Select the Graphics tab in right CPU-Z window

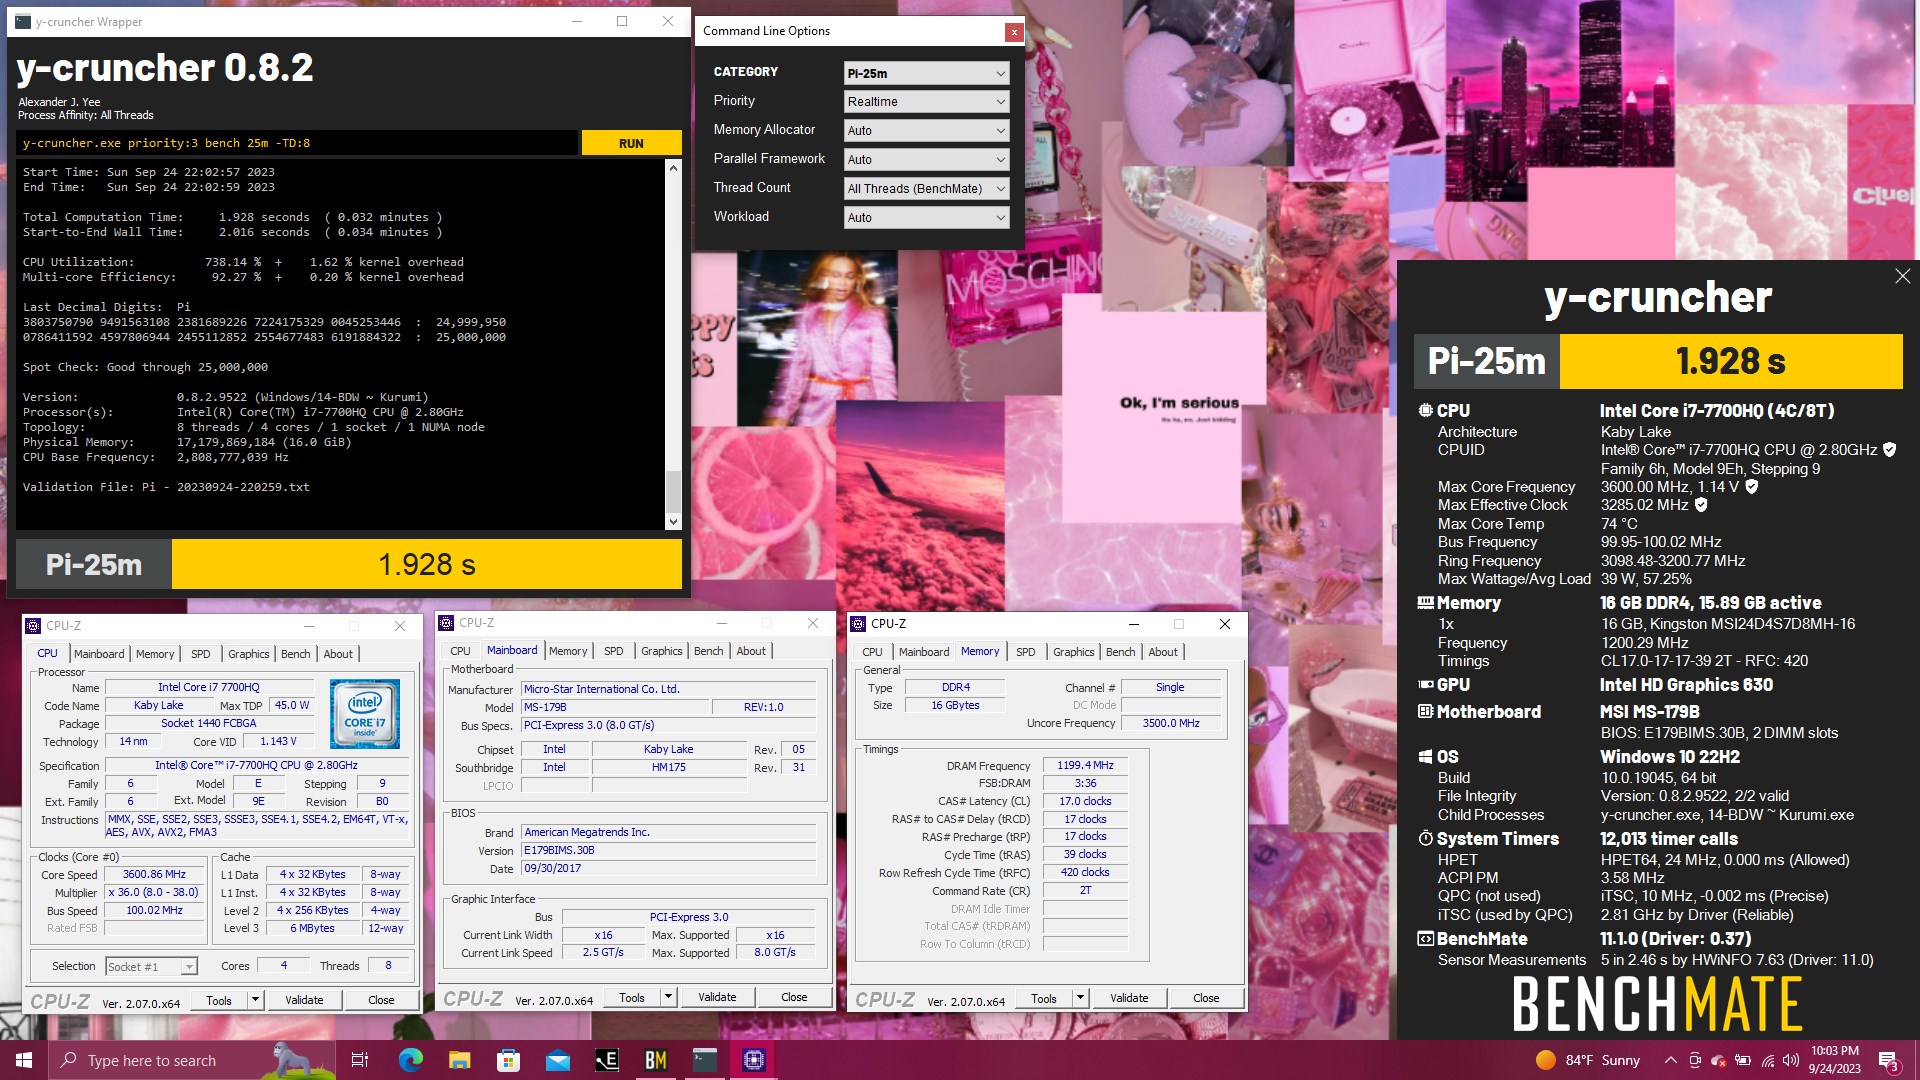[x=1074, y=652]
